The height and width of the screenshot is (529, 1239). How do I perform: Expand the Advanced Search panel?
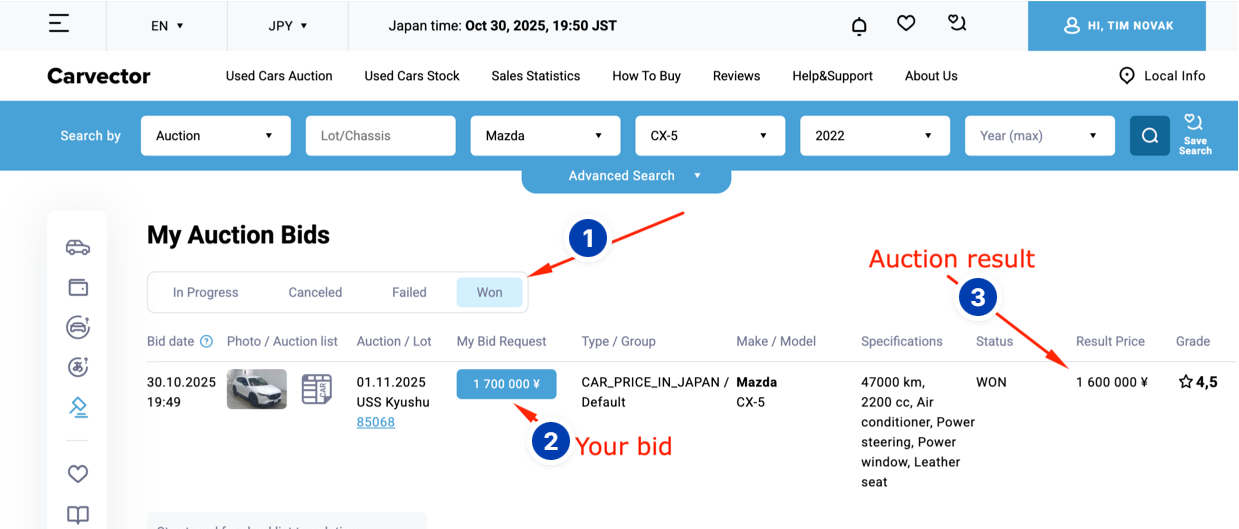pos(626,177)
